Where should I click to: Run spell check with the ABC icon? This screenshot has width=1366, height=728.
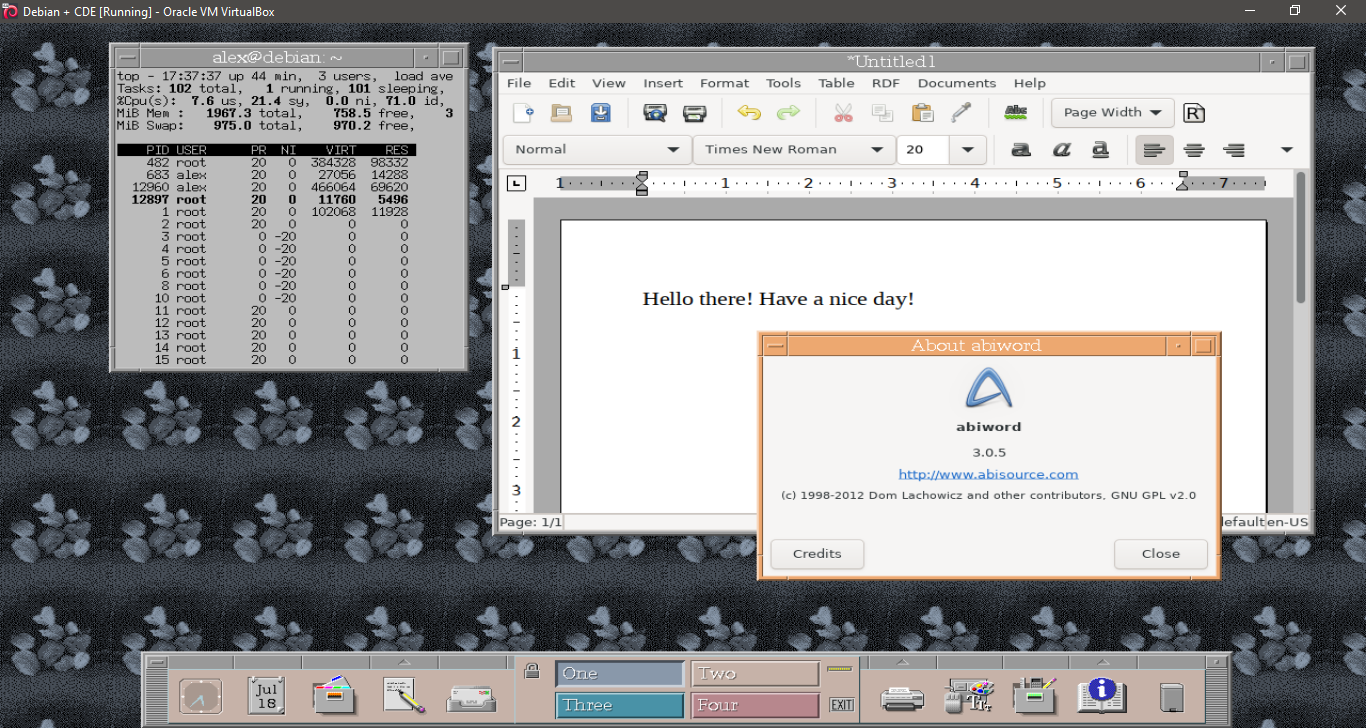1016,112
